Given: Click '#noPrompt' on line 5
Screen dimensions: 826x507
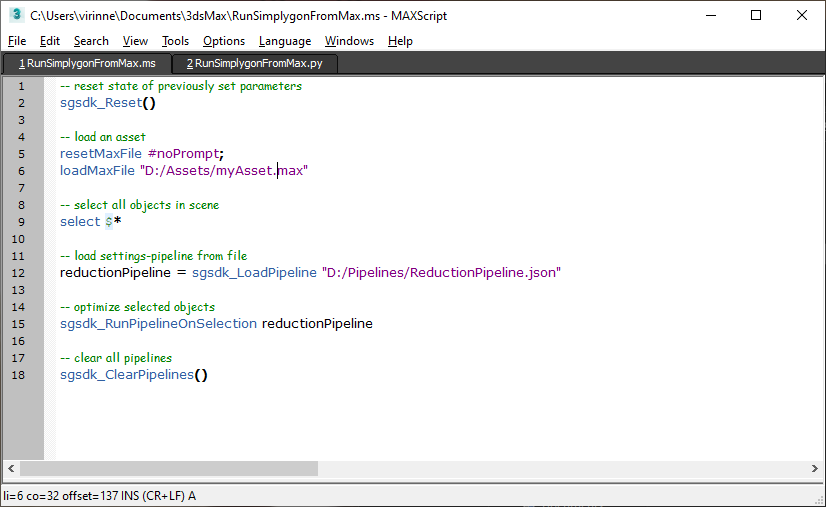Looking at the screenshot, I should (x=183, y=154).
